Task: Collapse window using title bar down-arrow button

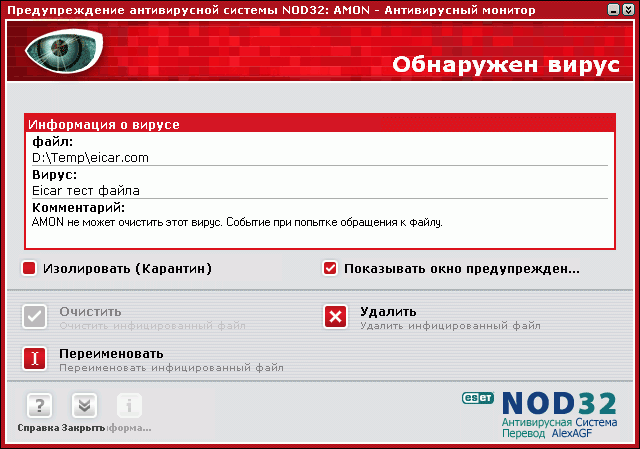Action: pyautogui.click(x=628, y=9)
